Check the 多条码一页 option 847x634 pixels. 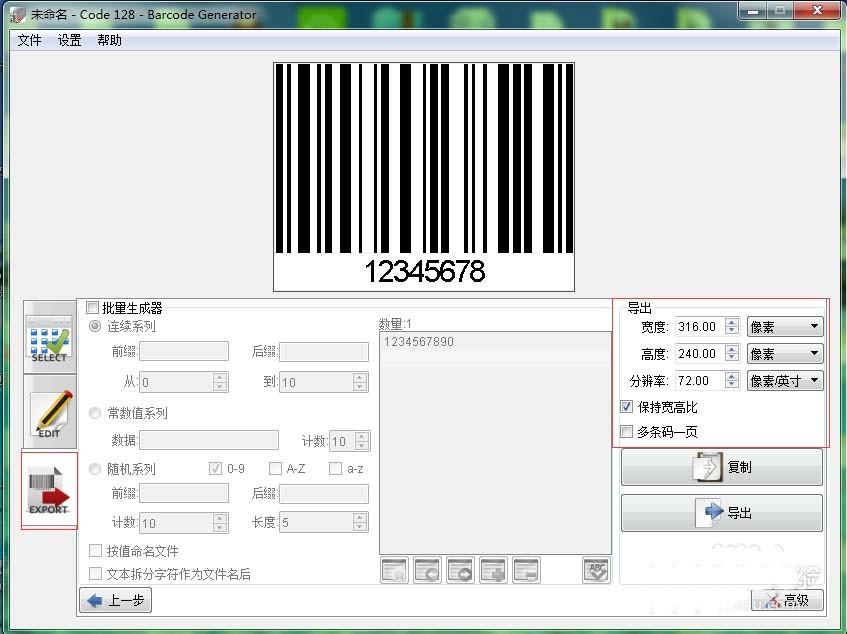point(627,430)
